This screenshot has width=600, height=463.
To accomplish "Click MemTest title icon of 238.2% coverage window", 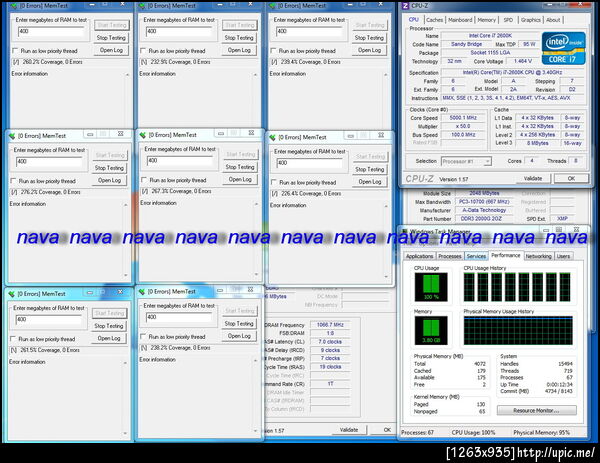I will click(x=142, y=292).
